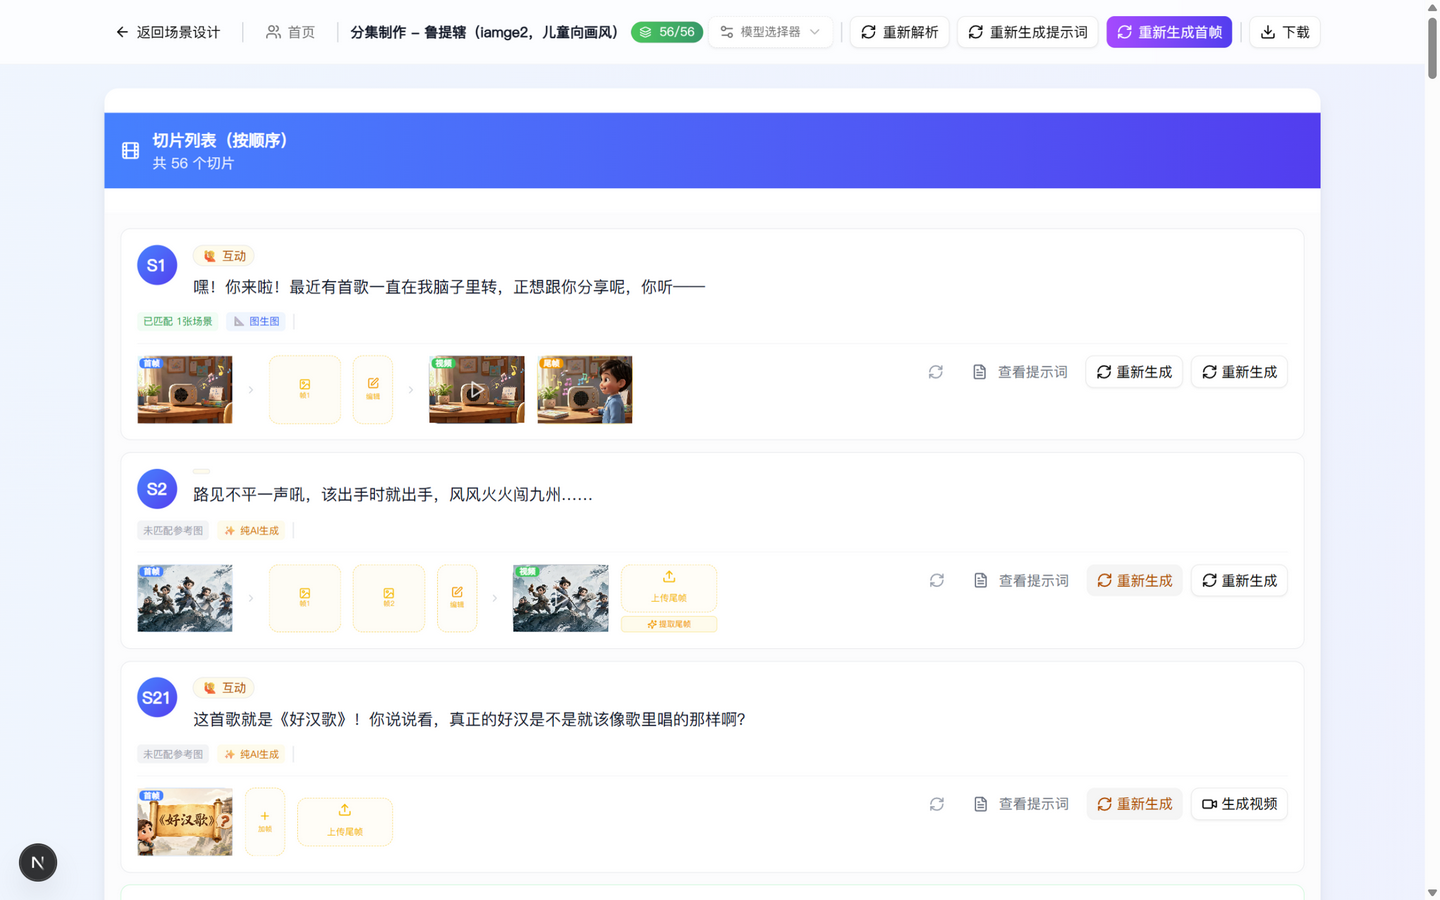Click the S21 slice number badge

click(x=157, y=697)
